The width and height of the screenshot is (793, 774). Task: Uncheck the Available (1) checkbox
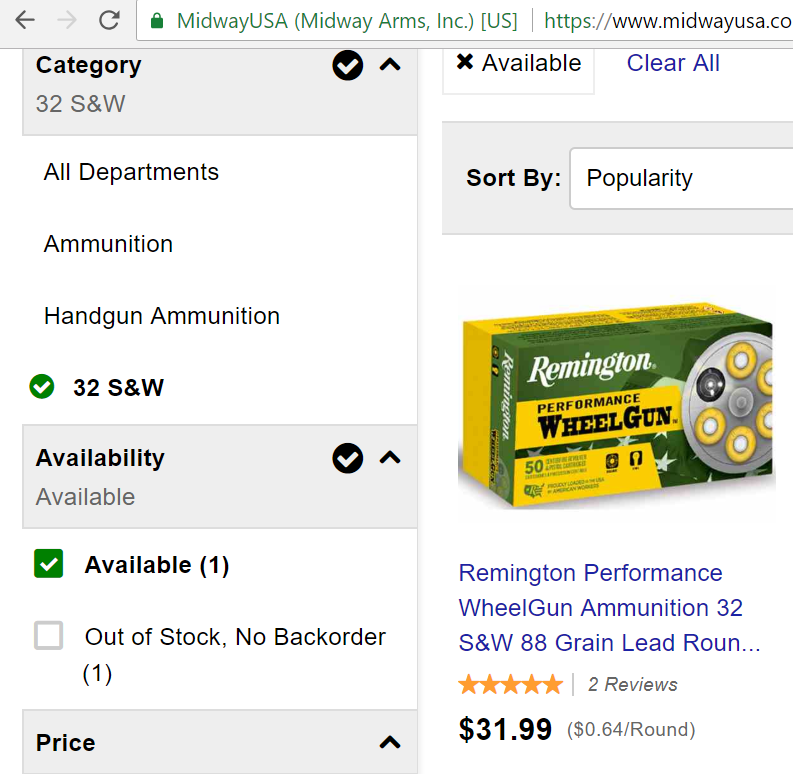click(49, 564)
